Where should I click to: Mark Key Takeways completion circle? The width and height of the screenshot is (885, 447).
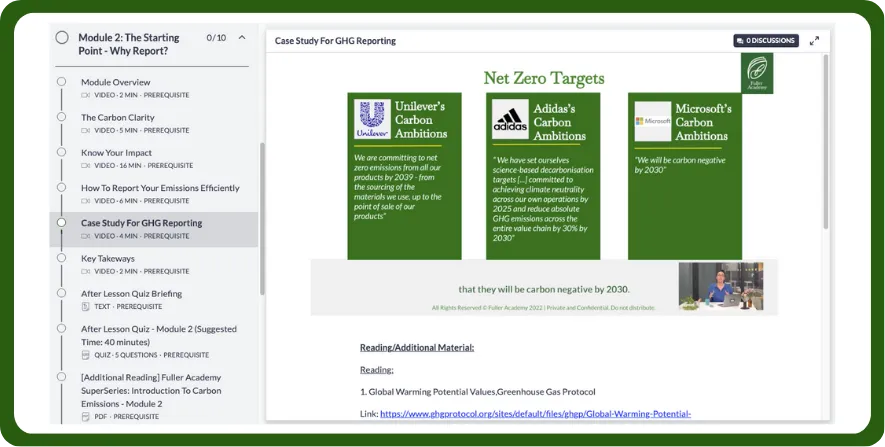[62, 258]
